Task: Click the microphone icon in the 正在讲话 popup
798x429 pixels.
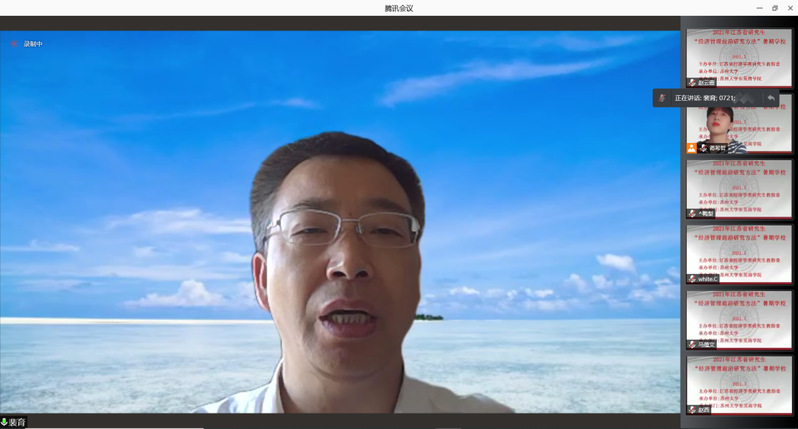Action: click(662, 98)
